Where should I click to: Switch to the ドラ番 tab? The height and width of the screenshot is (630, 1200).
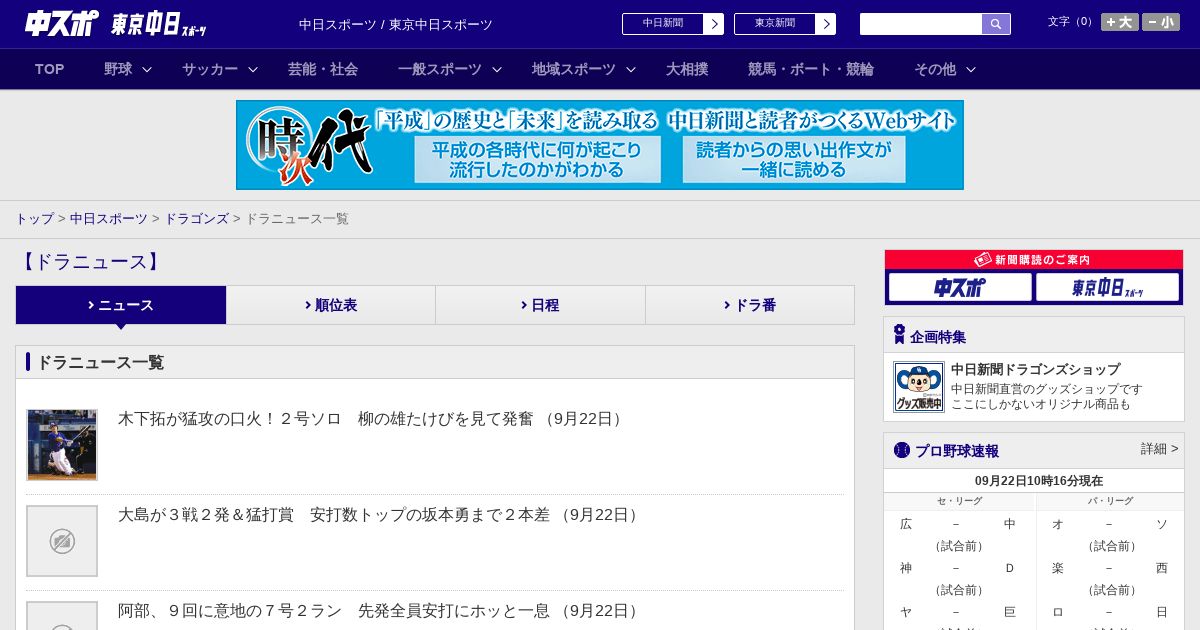coord(750,305)
